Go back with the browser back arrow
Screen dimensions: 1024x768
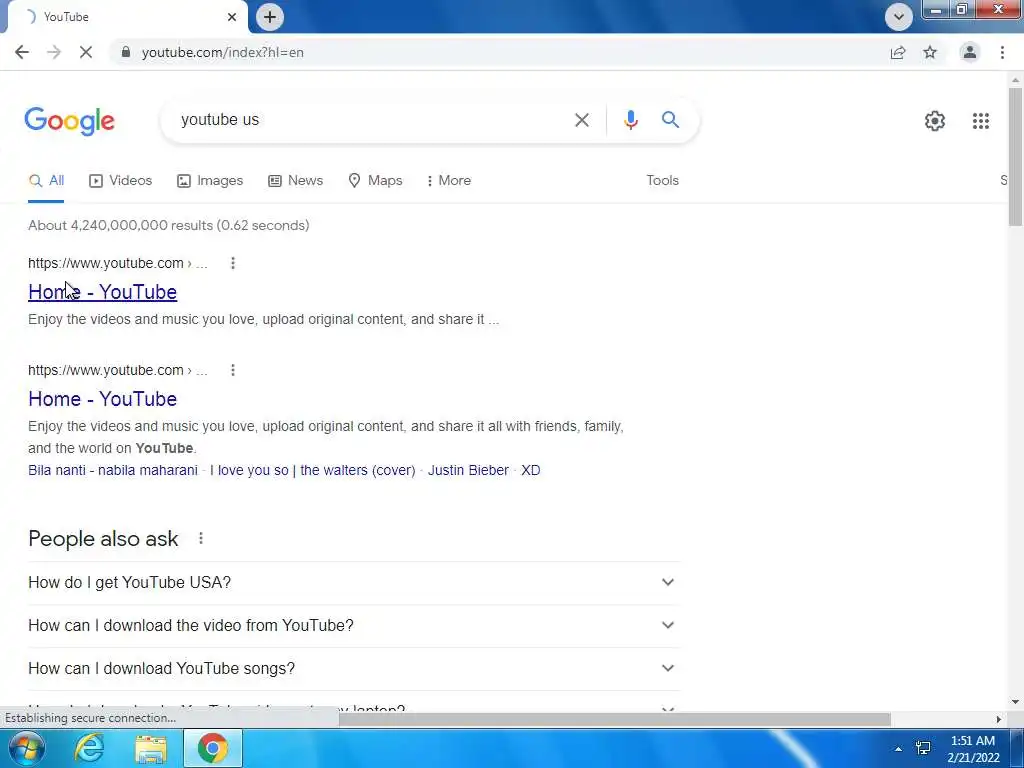(22, 52)
